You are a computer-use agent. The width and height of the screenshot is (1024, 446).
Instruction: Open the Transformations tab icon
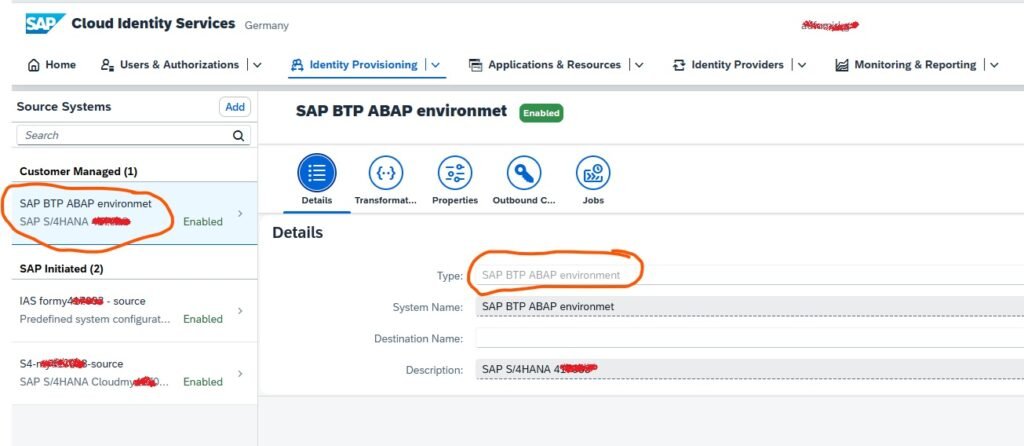pos(386,173)
